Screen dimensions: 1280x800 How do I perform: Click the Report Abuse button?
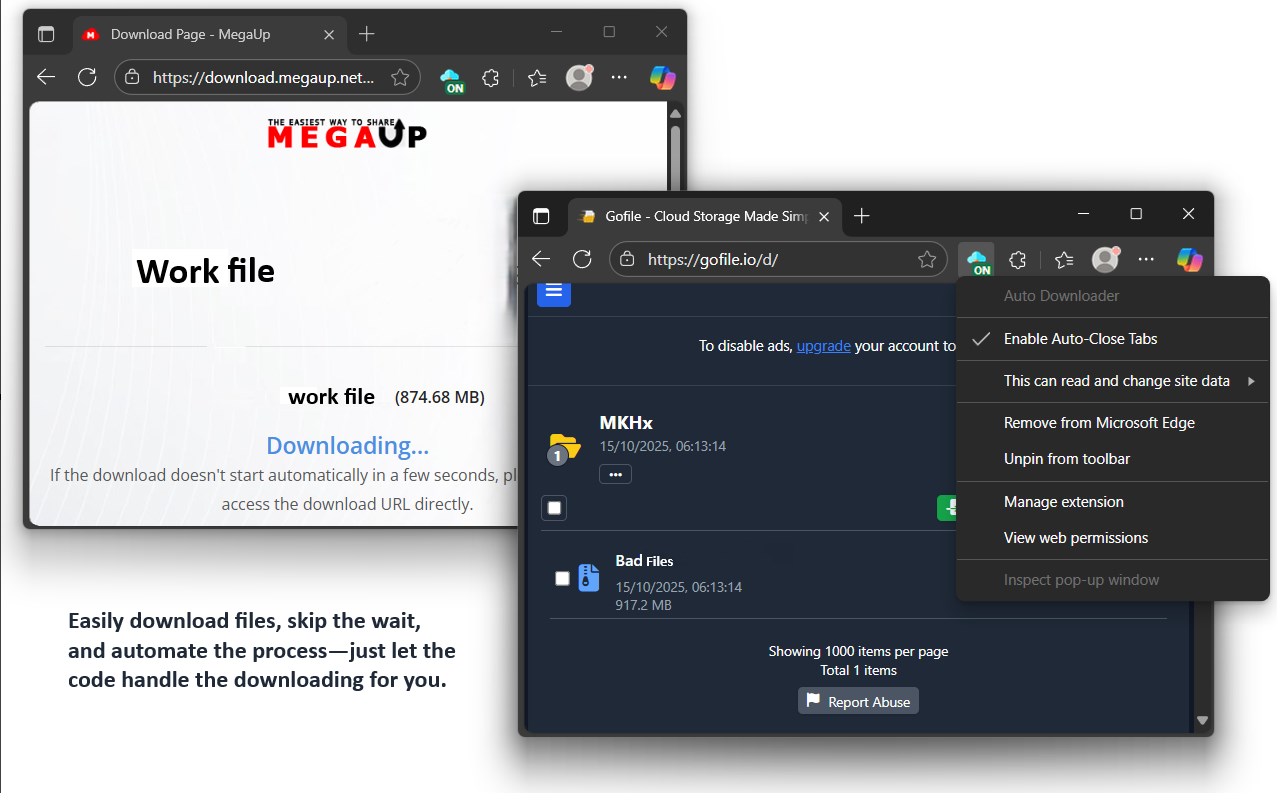[x=858, y=701]
